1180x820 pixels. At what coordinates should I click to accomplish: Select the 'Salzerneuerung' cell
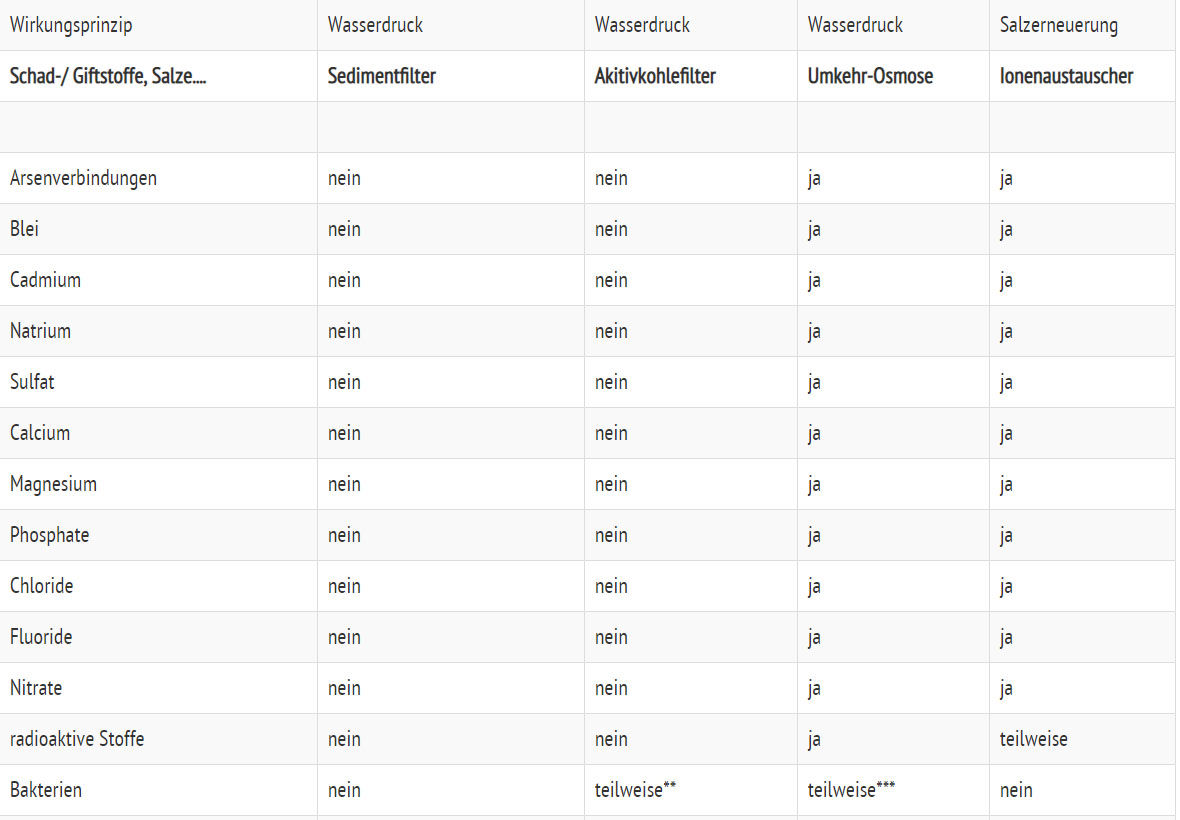[1058, 25]
